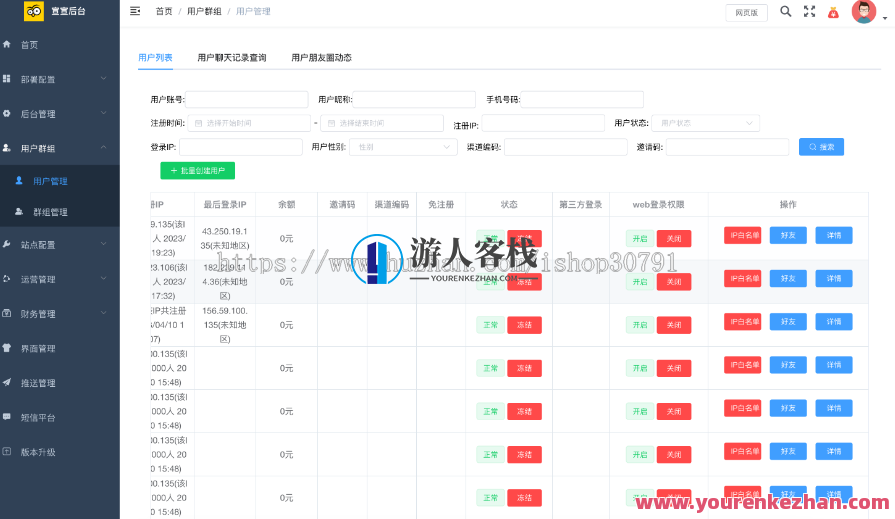
Task: Click 详情 for row 156.59.100.135
Action: pos(834,321)
